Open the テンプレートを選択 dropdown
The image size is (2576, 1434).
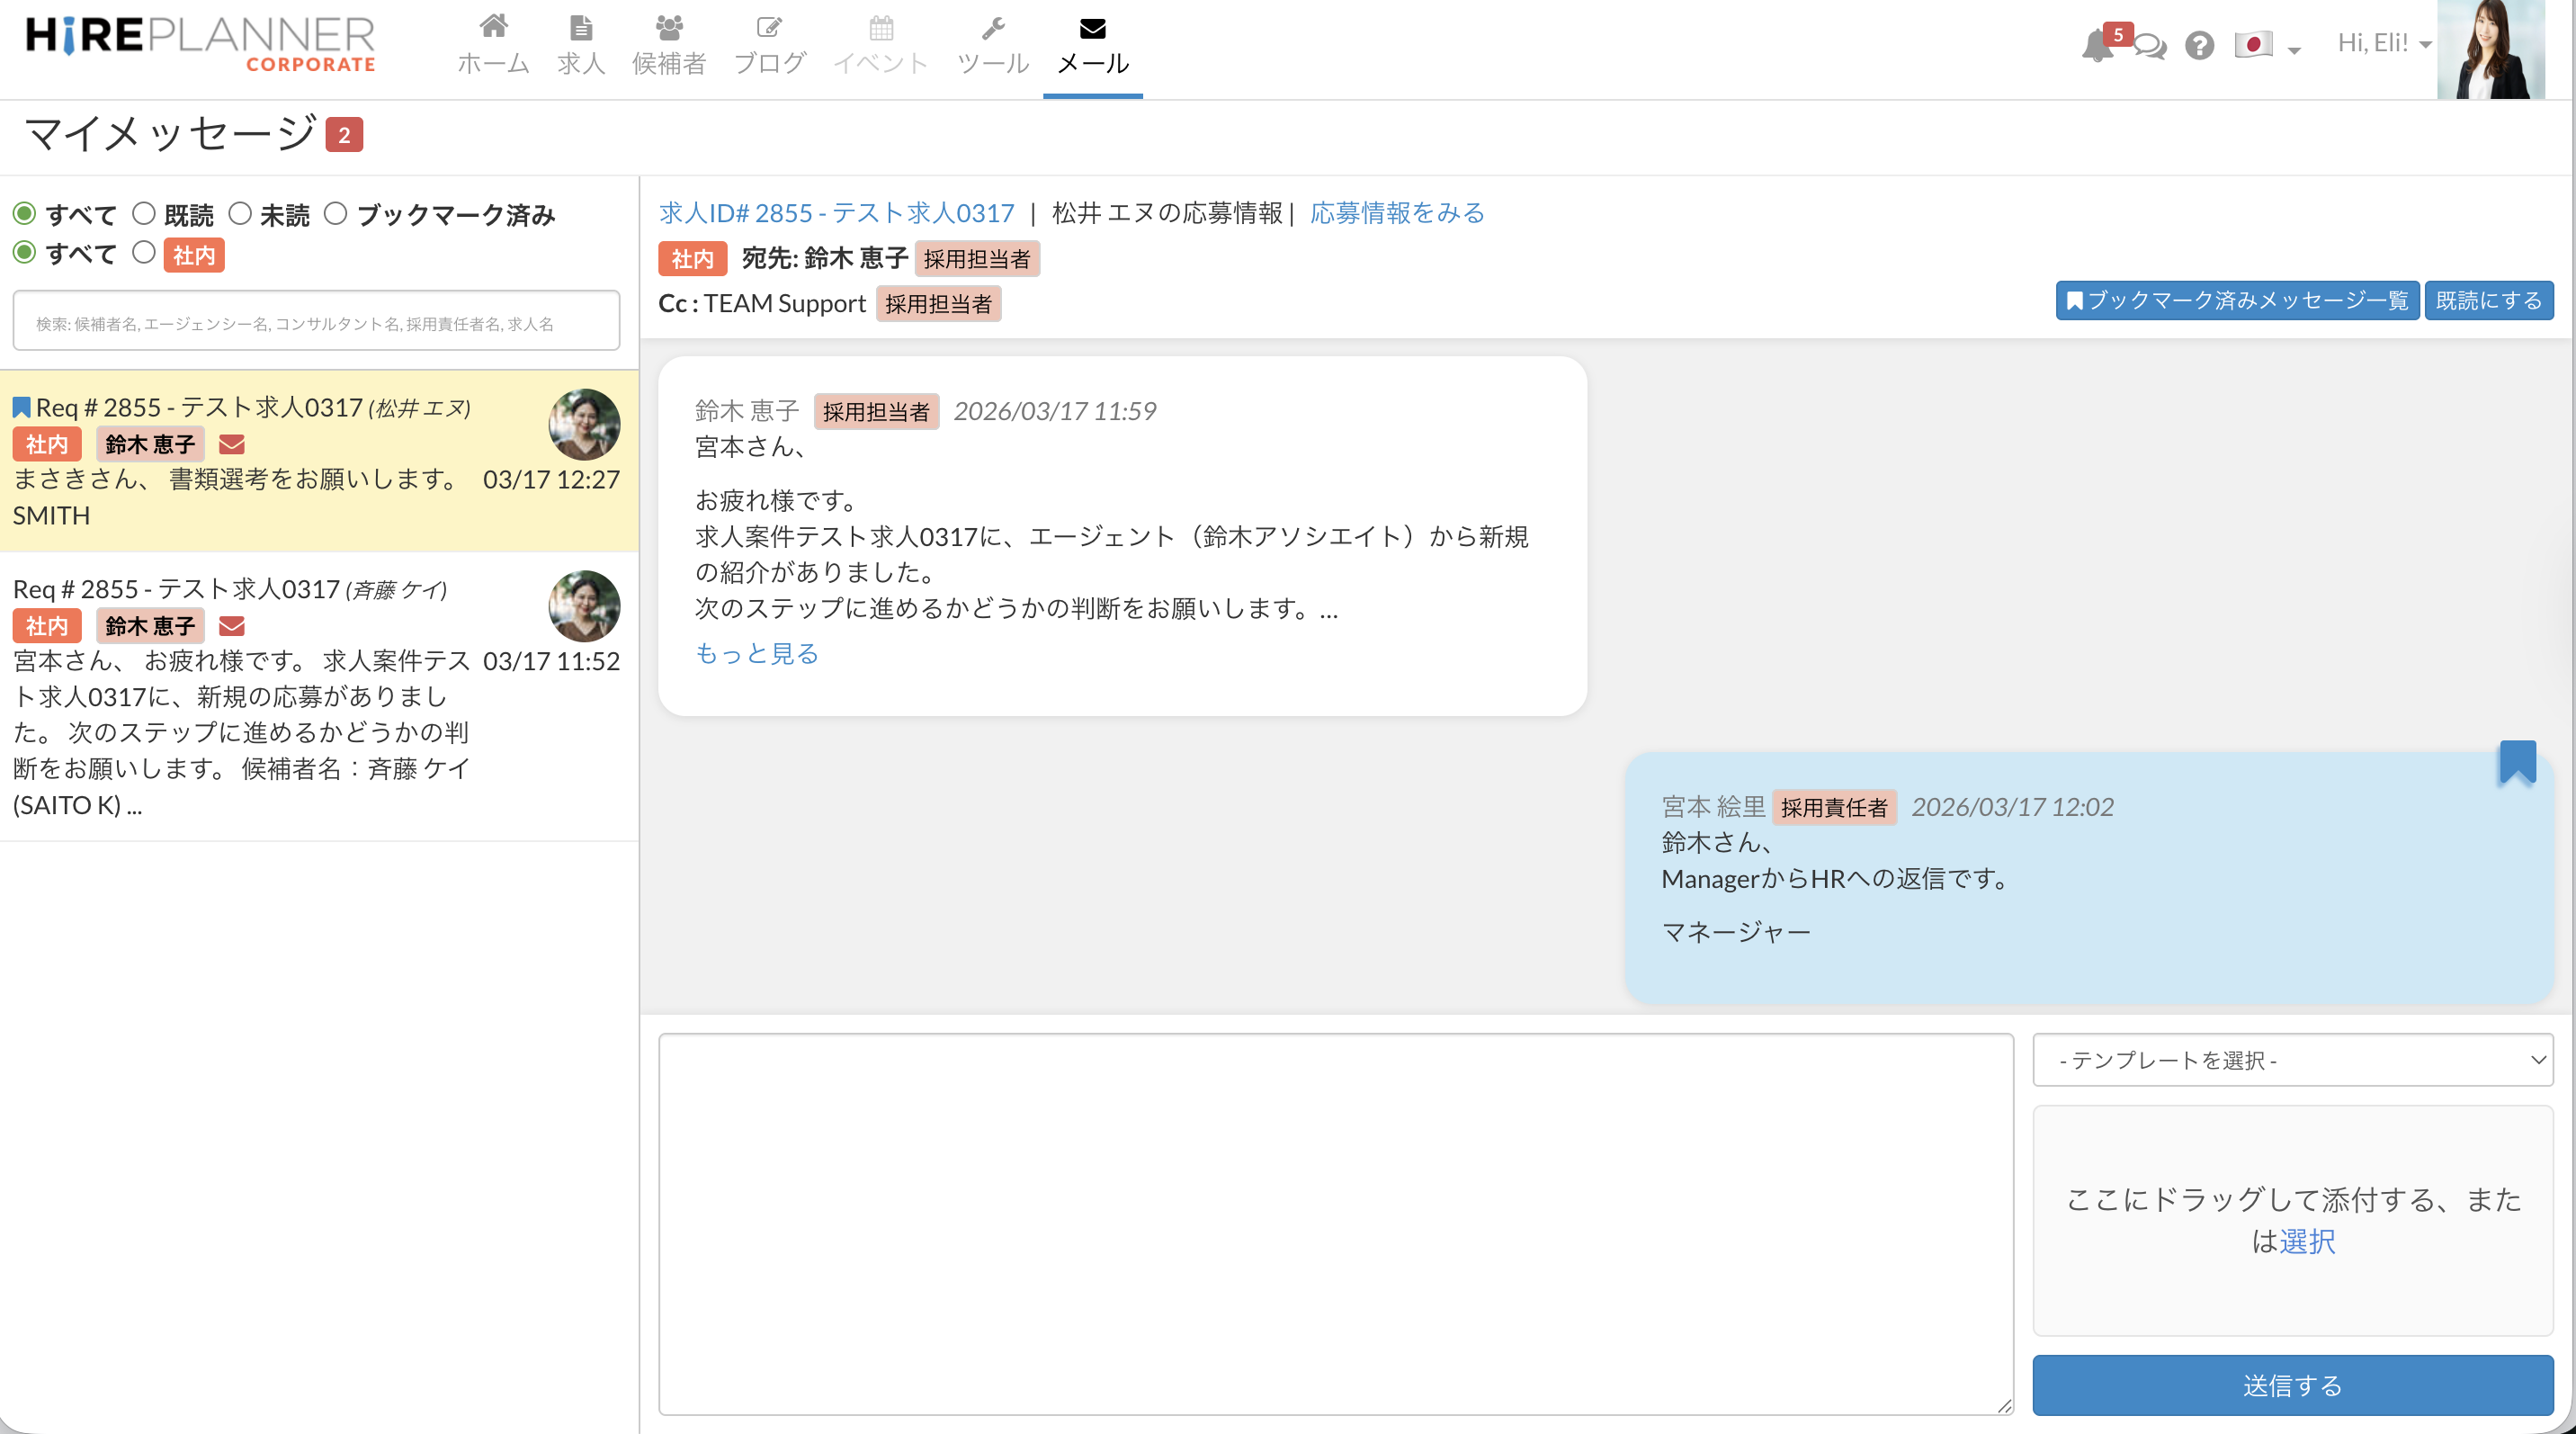tap(2292, 1060)
